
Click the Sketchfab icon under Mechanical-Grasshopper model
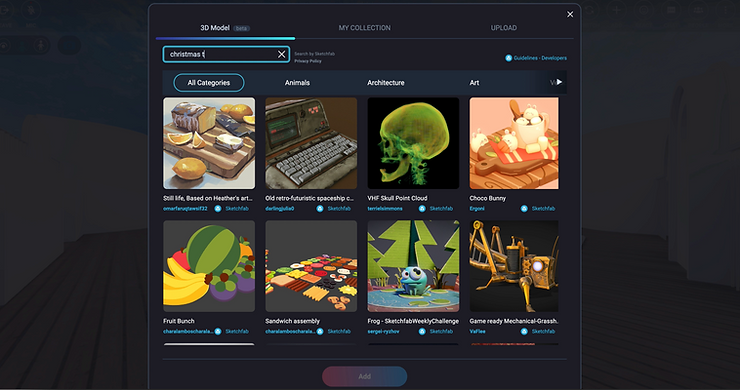pyautogui.click(x=524, y=331)
